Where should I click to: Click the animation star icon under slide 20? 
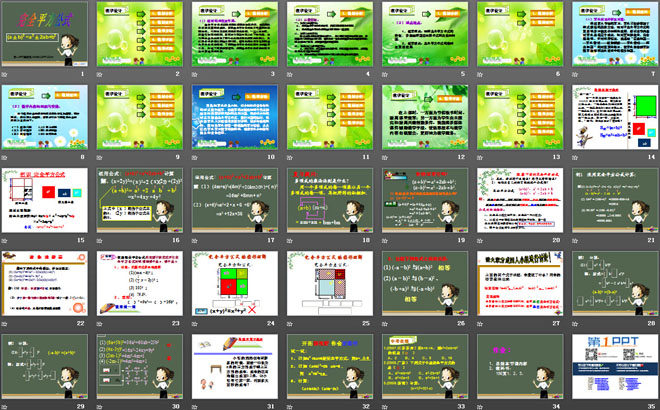pos(480,241)
